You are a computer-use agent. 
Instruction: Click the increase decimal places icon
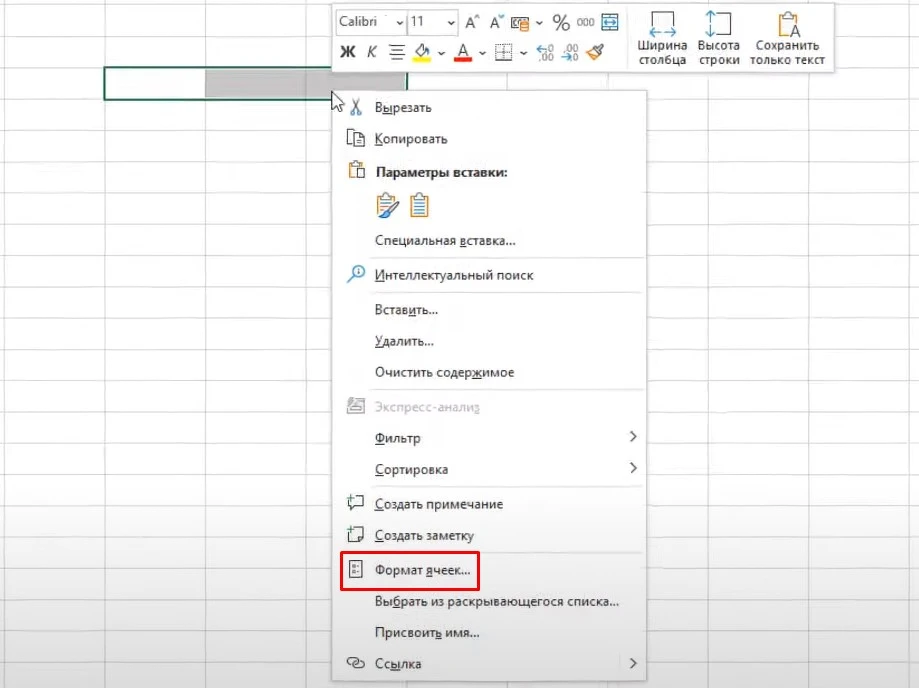(x=545, y=52)
